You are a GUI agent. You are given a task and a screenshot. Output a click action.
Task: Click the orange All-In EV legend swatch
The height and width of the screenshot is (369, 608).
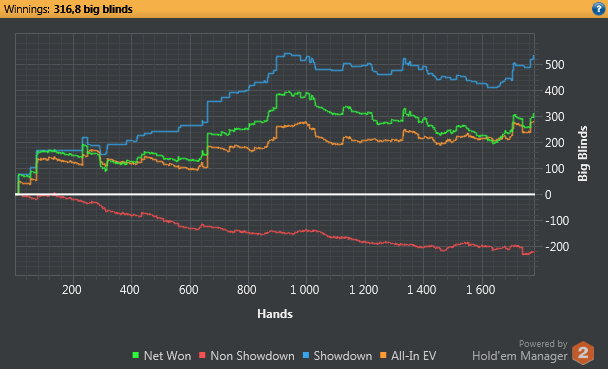pyautogui.click(x=383, y=355)
